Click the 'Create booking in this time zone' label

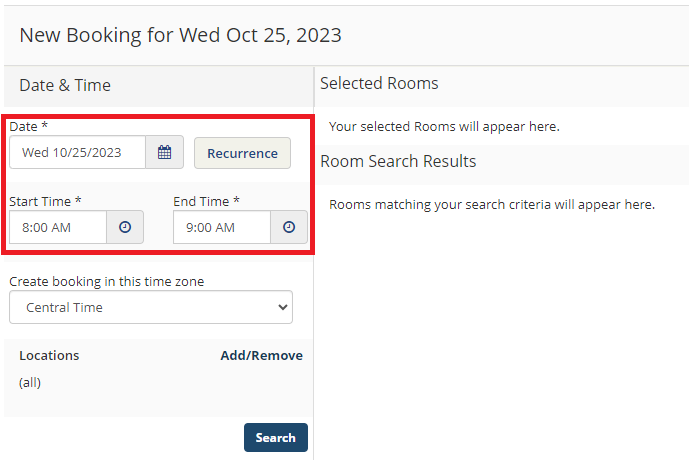pos(107,281)
